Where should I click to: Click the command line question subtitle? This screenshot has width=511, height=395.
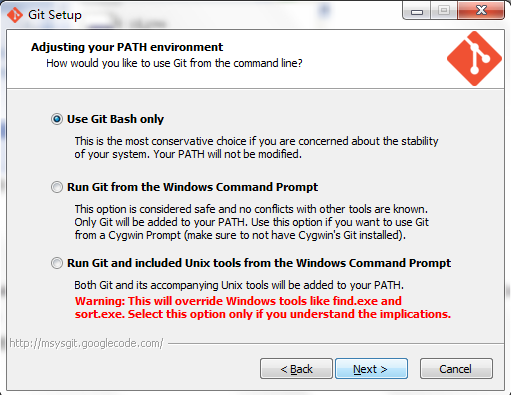pos(174,63)
